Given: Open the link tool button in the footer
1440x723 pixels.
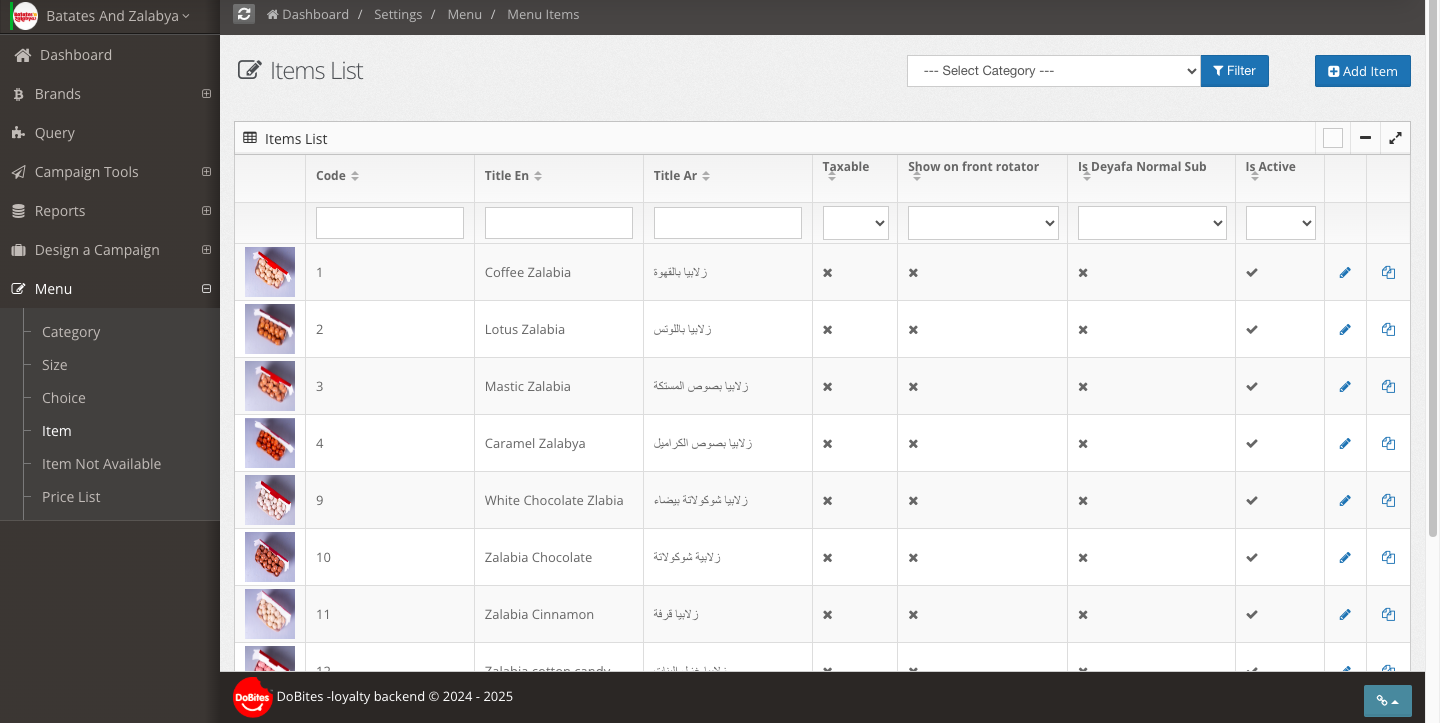Looking at the screenshot, I should click(1388, 701).
